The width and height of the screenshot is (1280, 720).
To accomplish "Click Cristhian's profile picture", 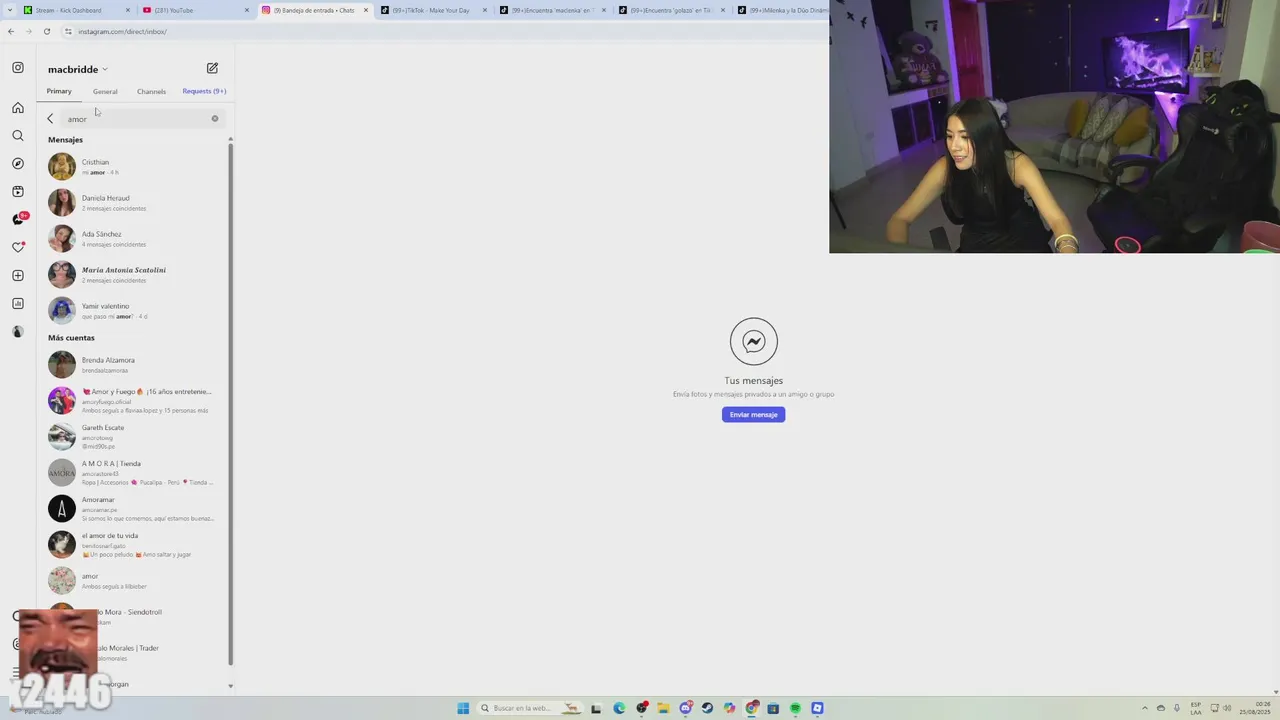I will pyautogui.click(x=62, y=167).
